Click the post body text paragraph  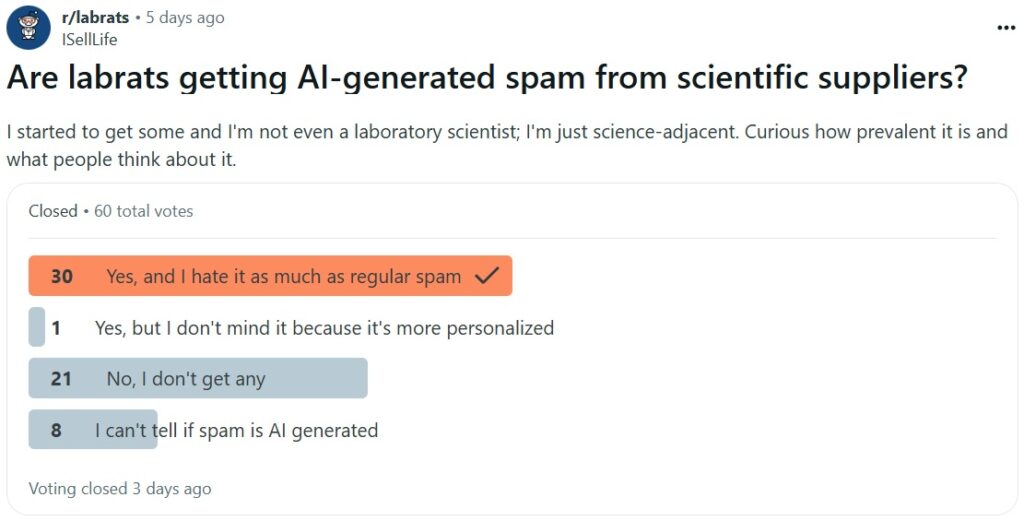[507, 146]
